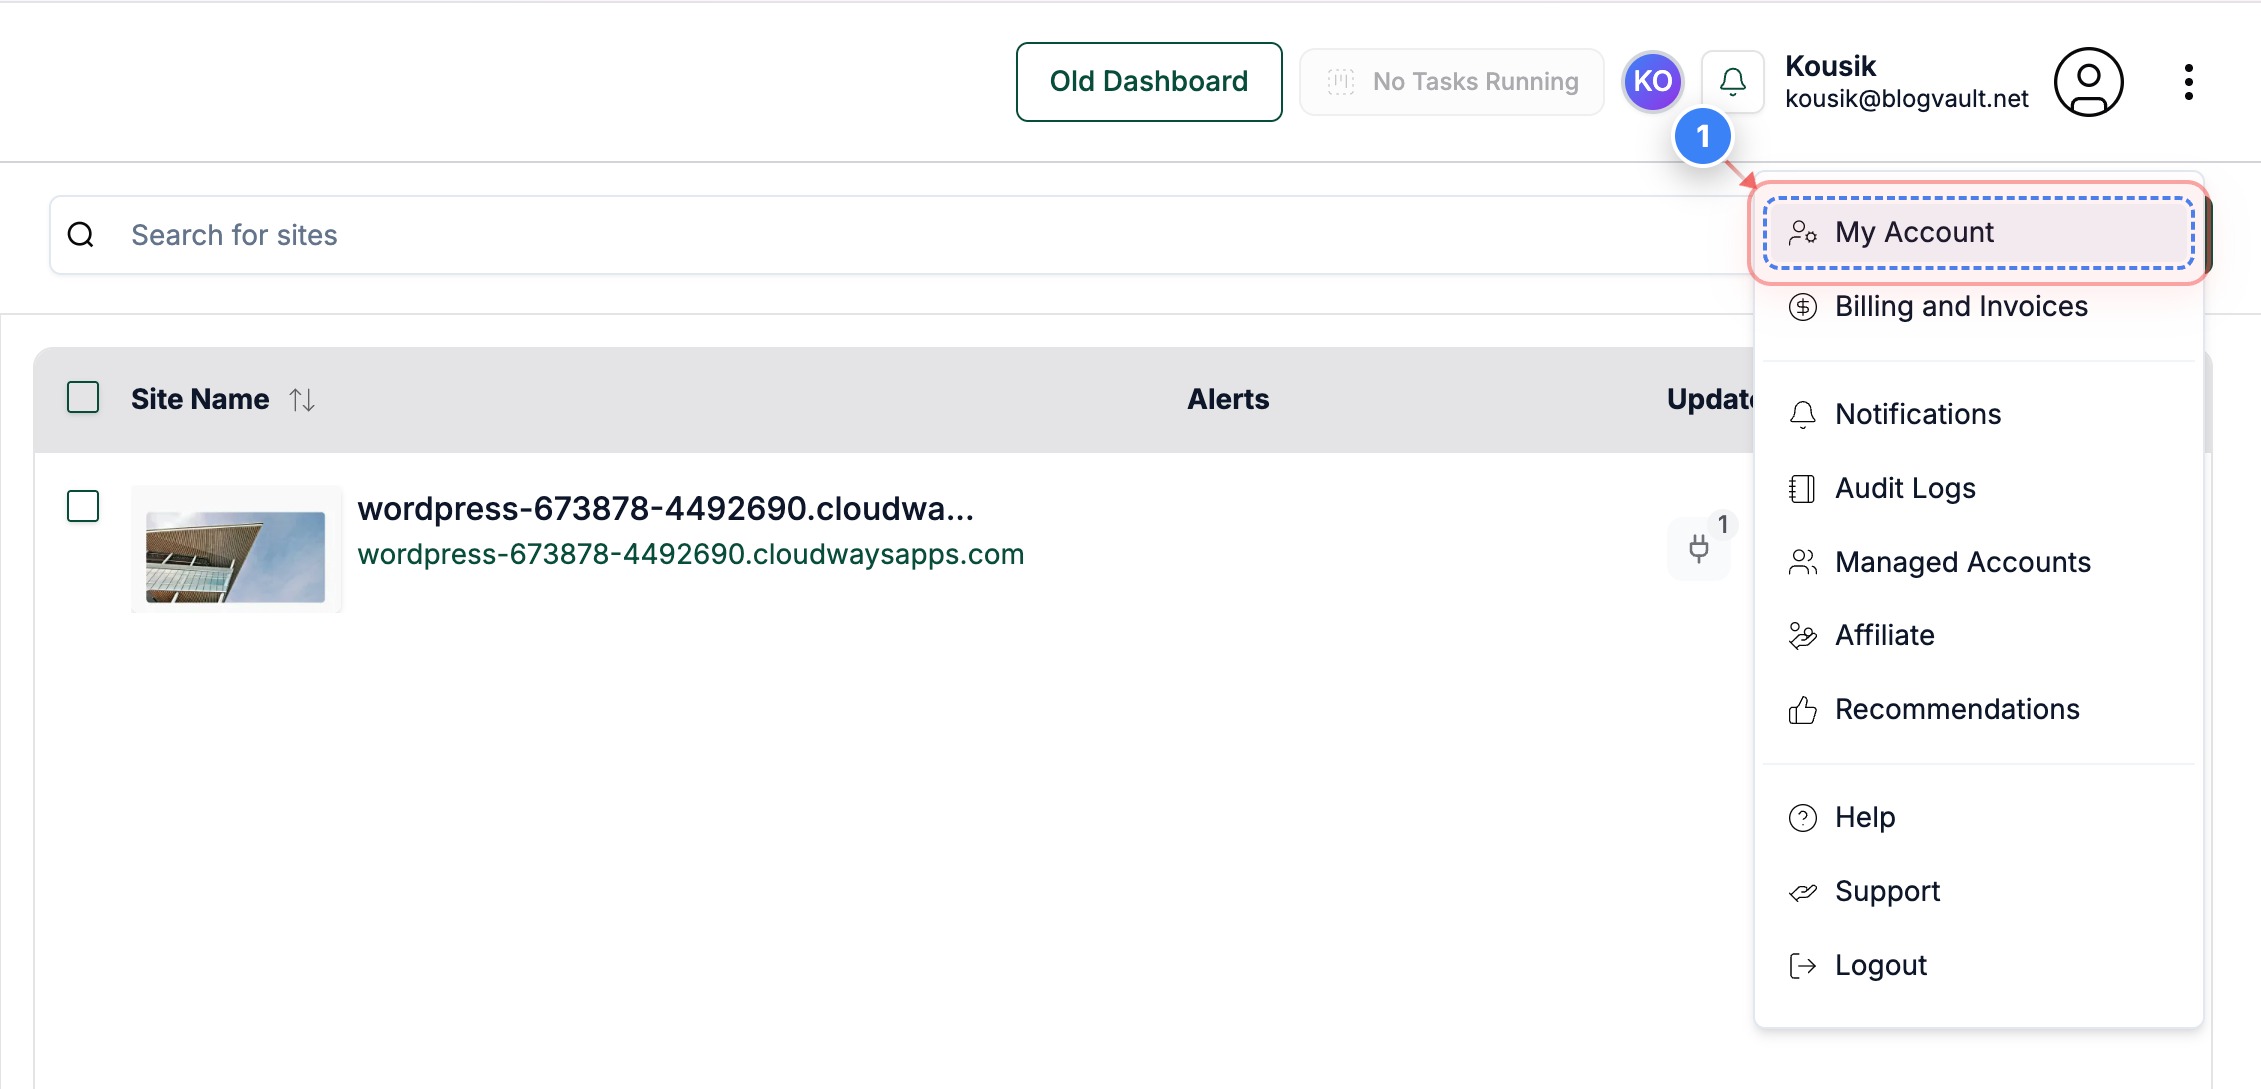Click the KO avatar badge

pos(1653,81)
